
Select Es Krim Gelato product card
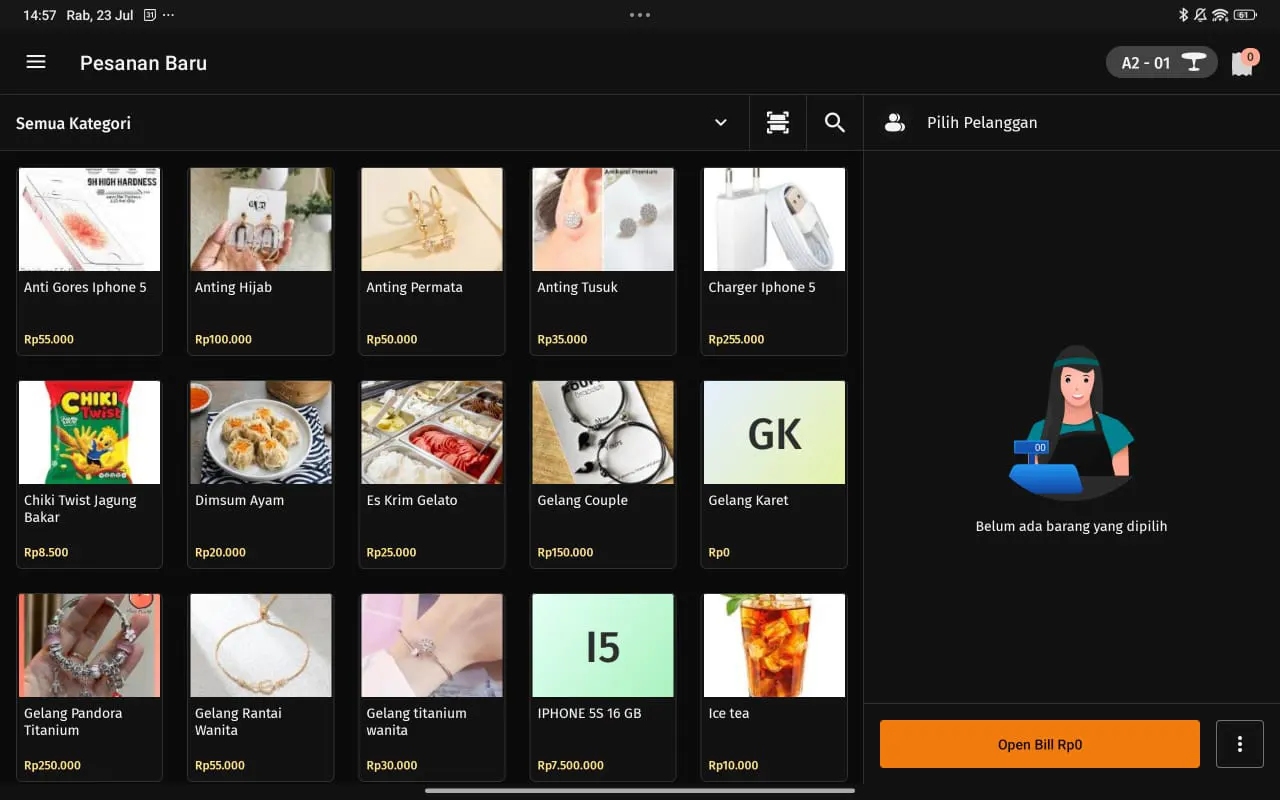click(x=431, y=473)
